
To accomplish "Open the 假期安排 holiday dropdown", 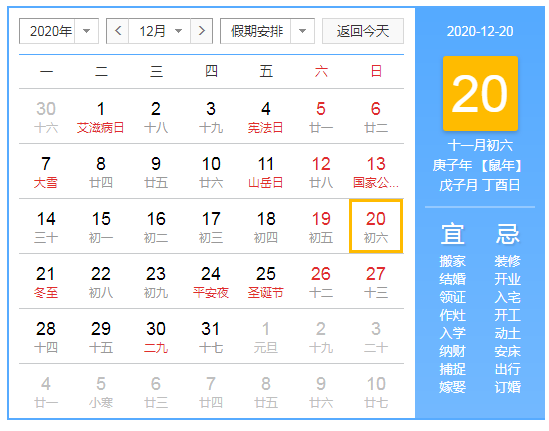I will point(267,31).
